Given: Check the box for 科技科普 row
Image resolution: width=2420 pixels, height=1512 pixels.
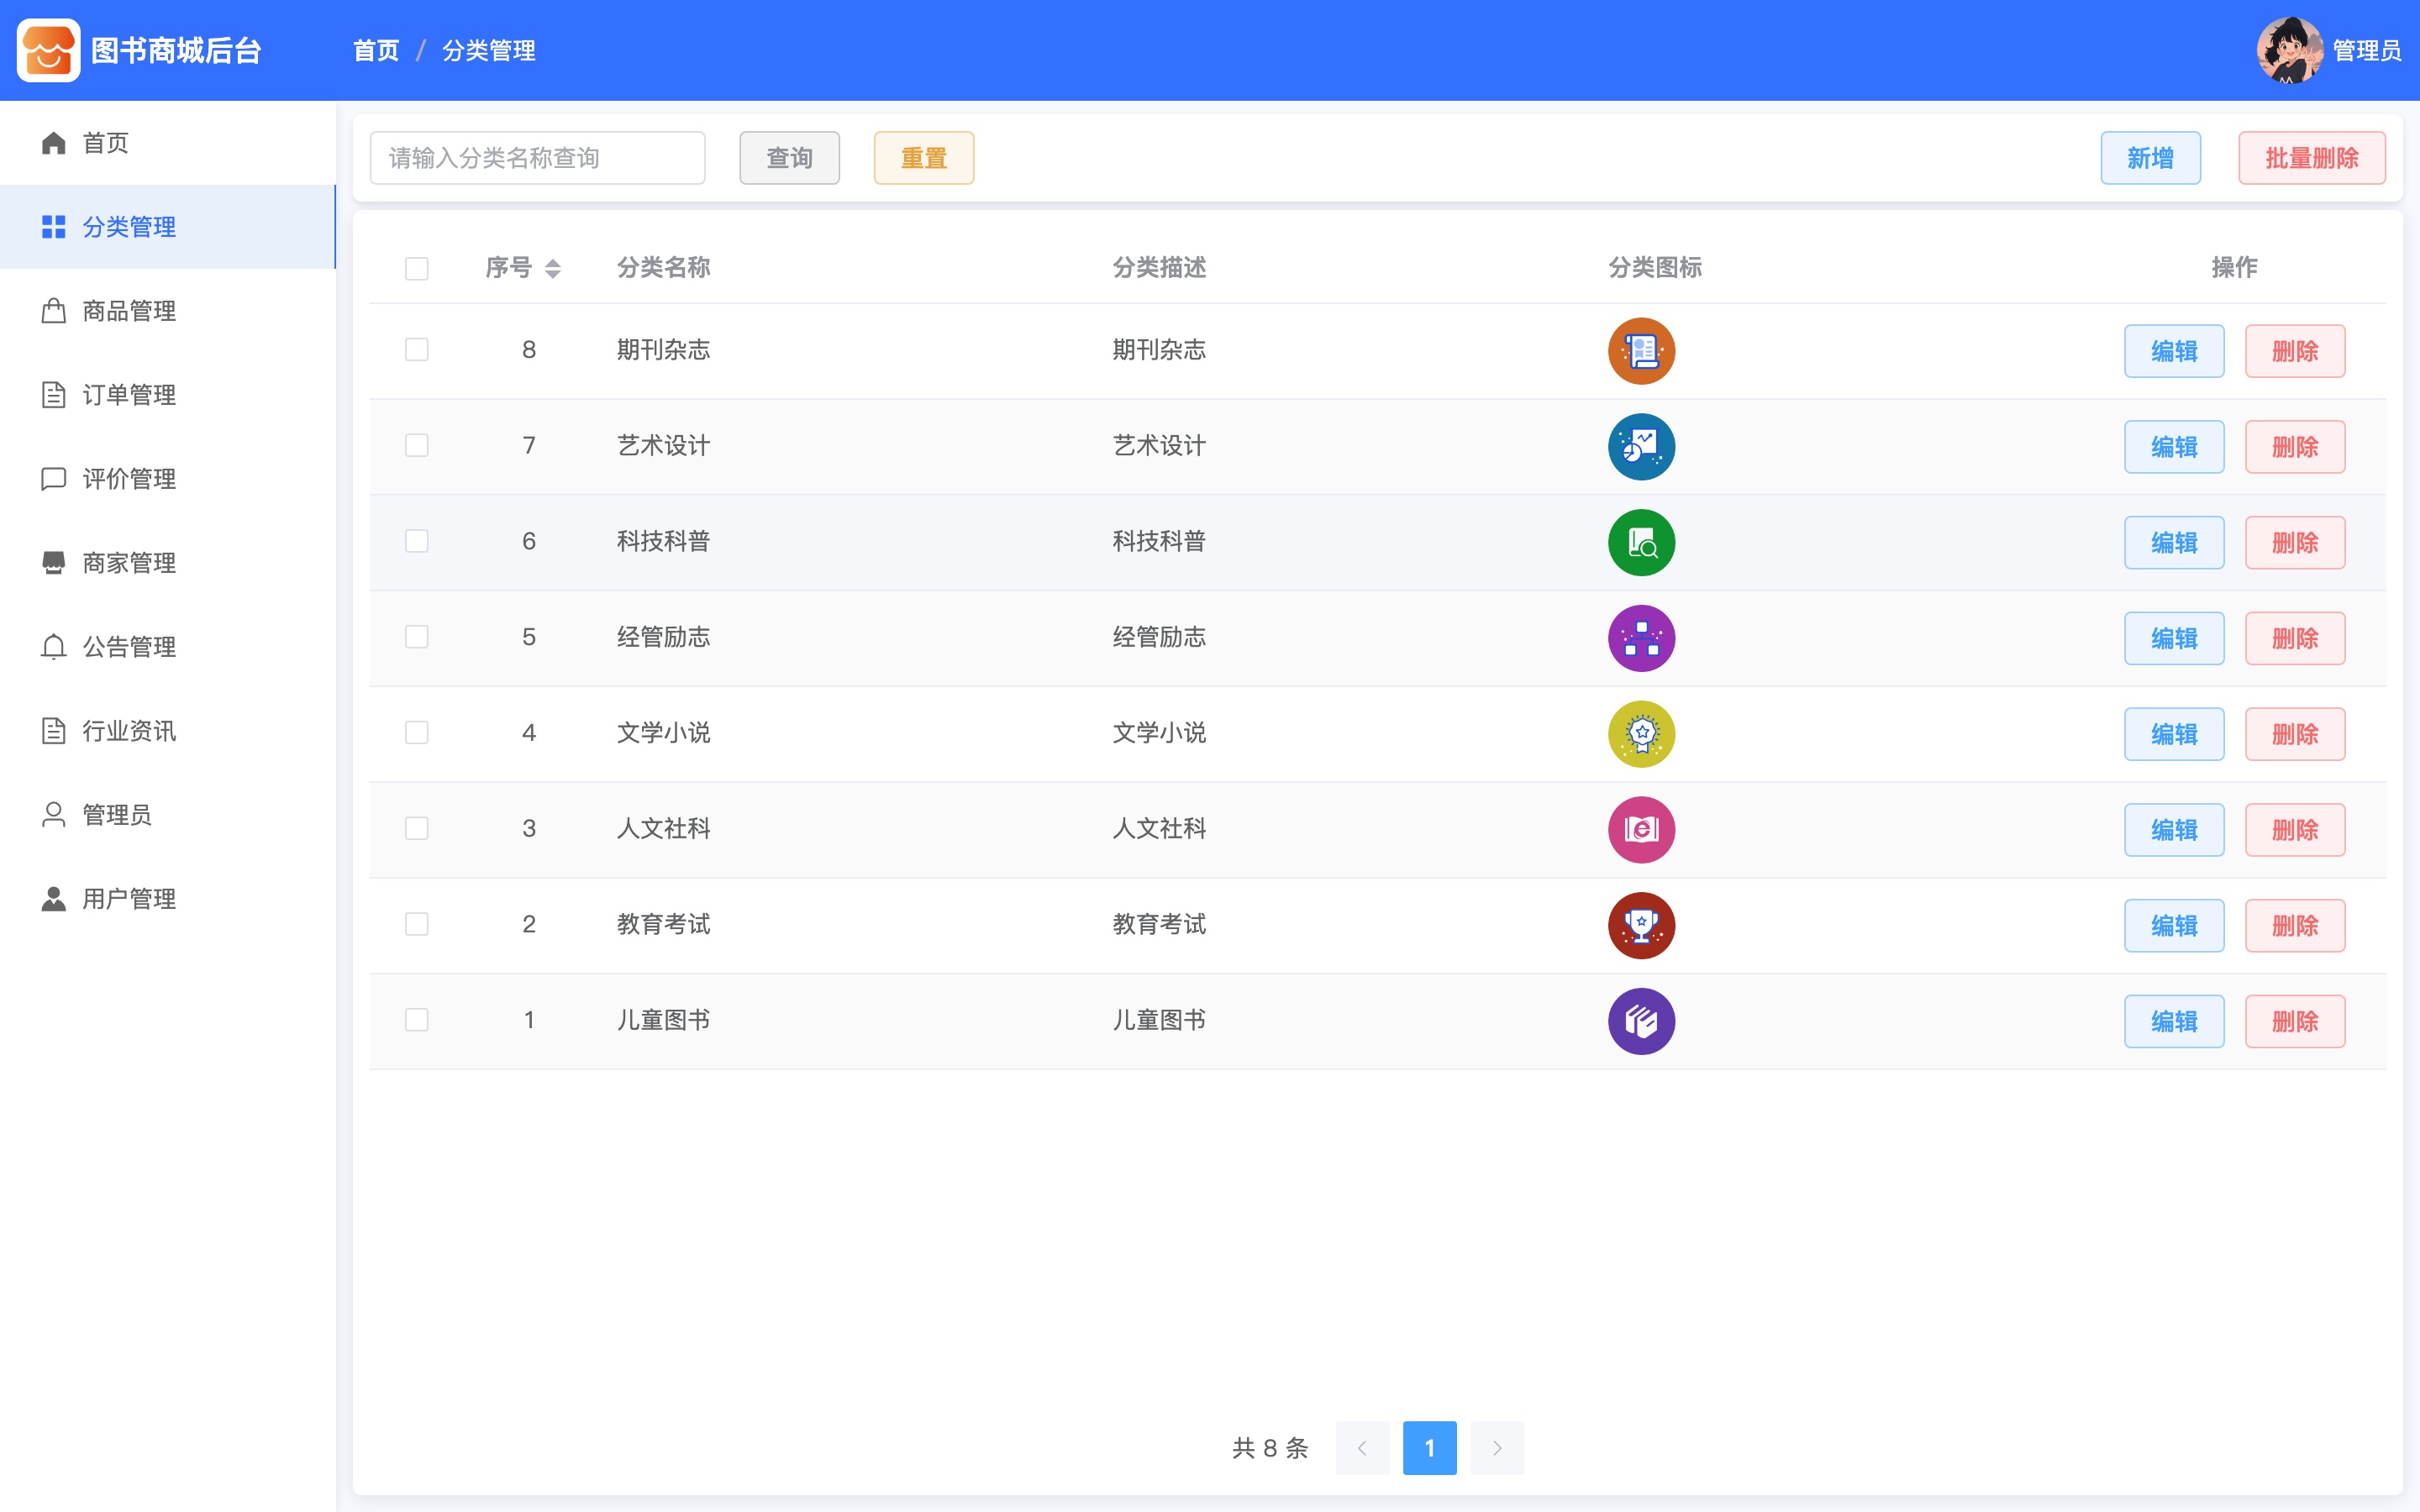Looking at the screenshot, I should point(417,541).
